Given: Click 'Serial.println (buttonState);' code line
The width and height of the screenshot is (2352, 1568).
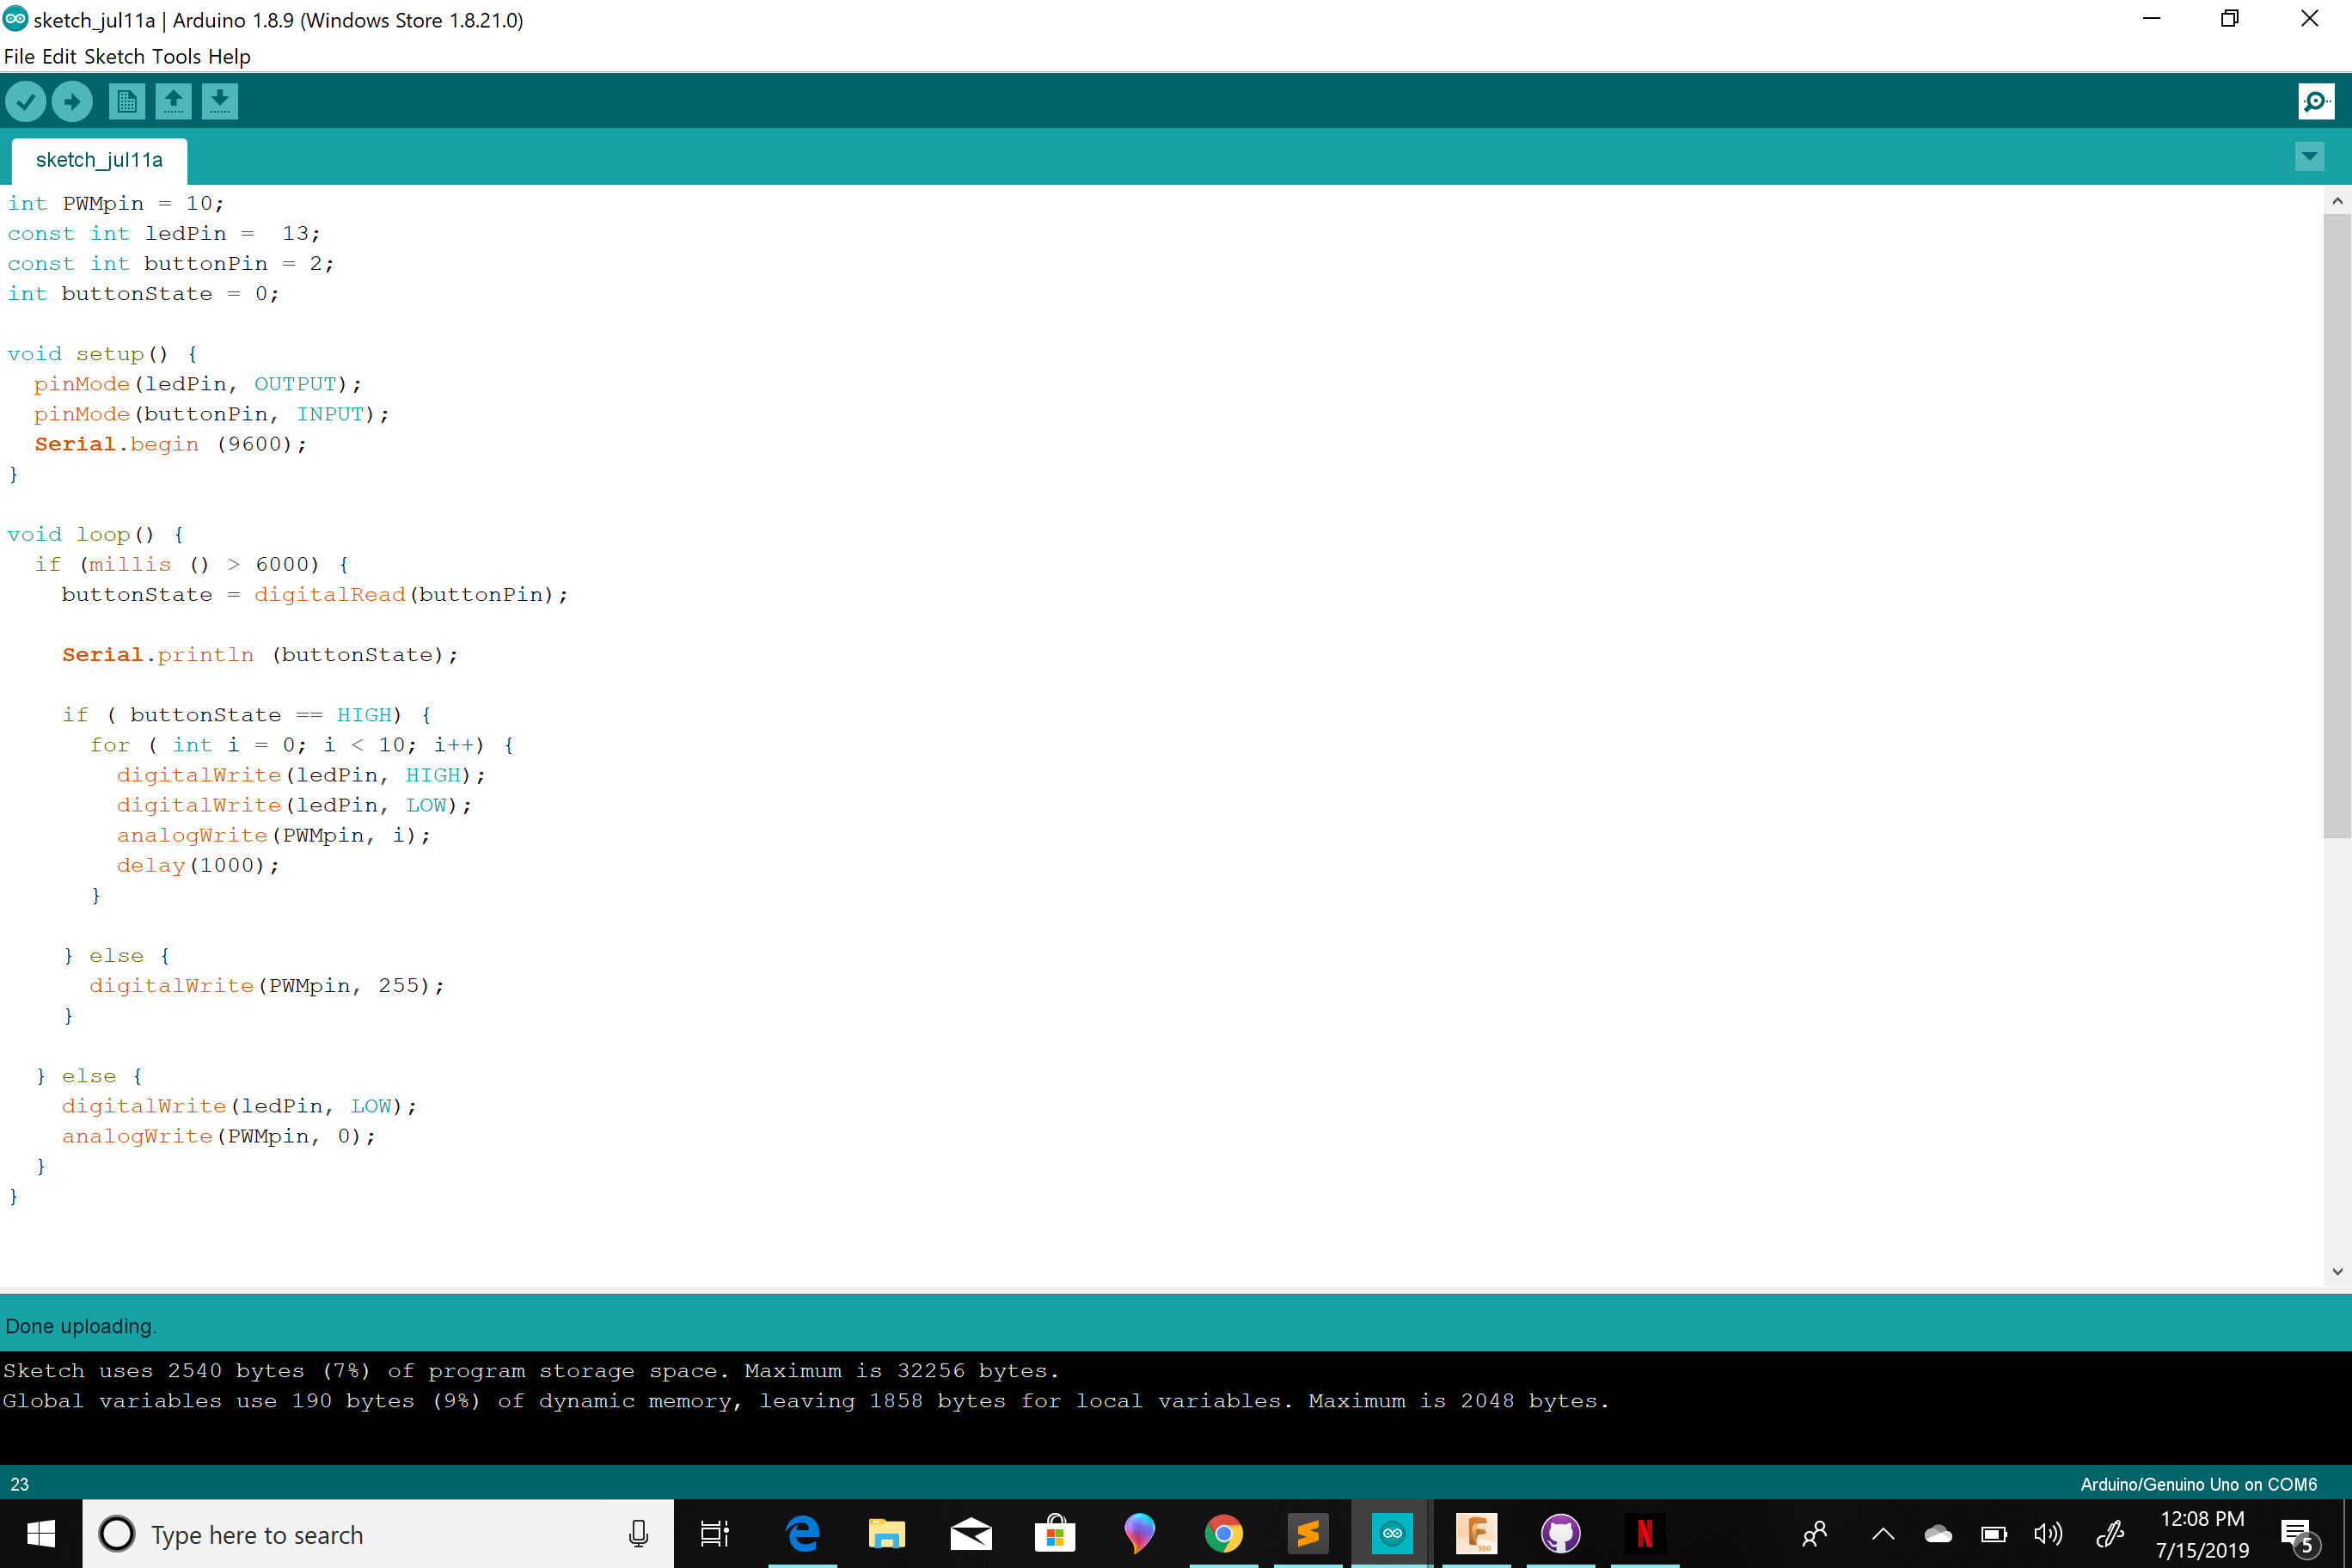Looking at the screenshot, I should pyautogui.click(x=260, y=654).
